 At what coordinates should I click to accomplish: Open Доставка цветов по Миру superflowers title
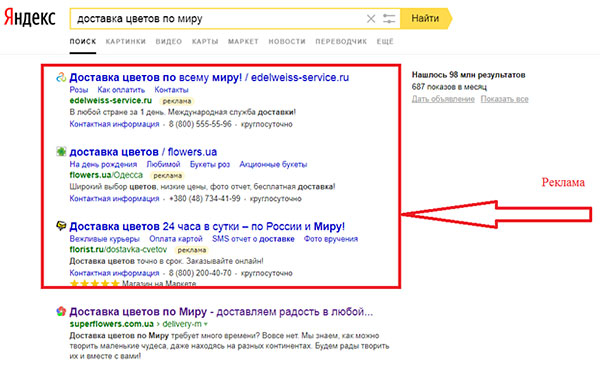pyautogui.click(x=221, y=312)
